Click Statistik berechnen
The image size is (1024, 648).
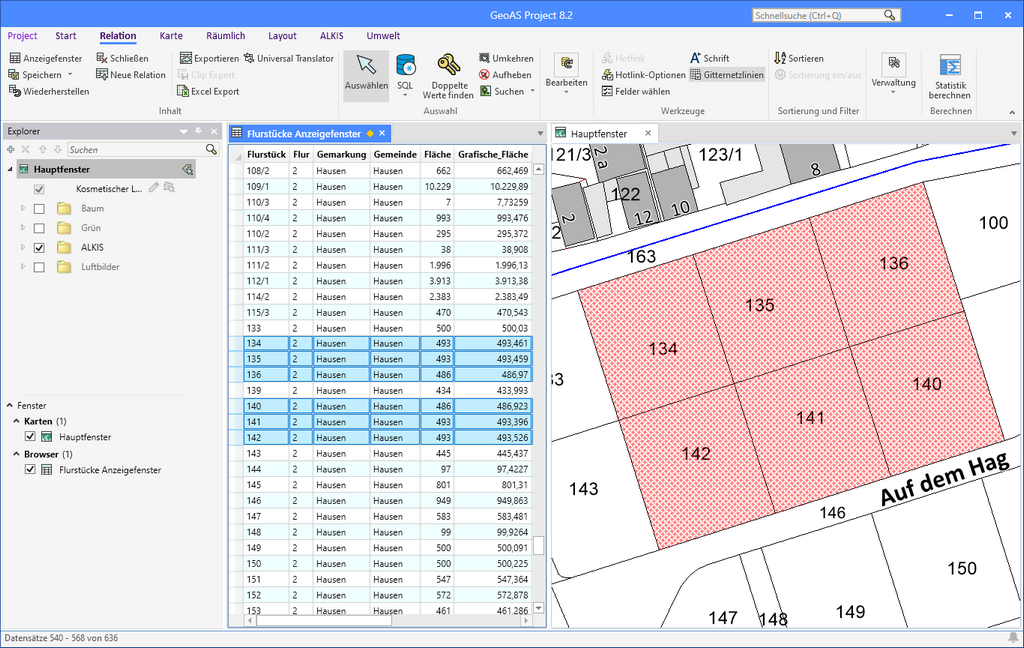tap(950, 76)
